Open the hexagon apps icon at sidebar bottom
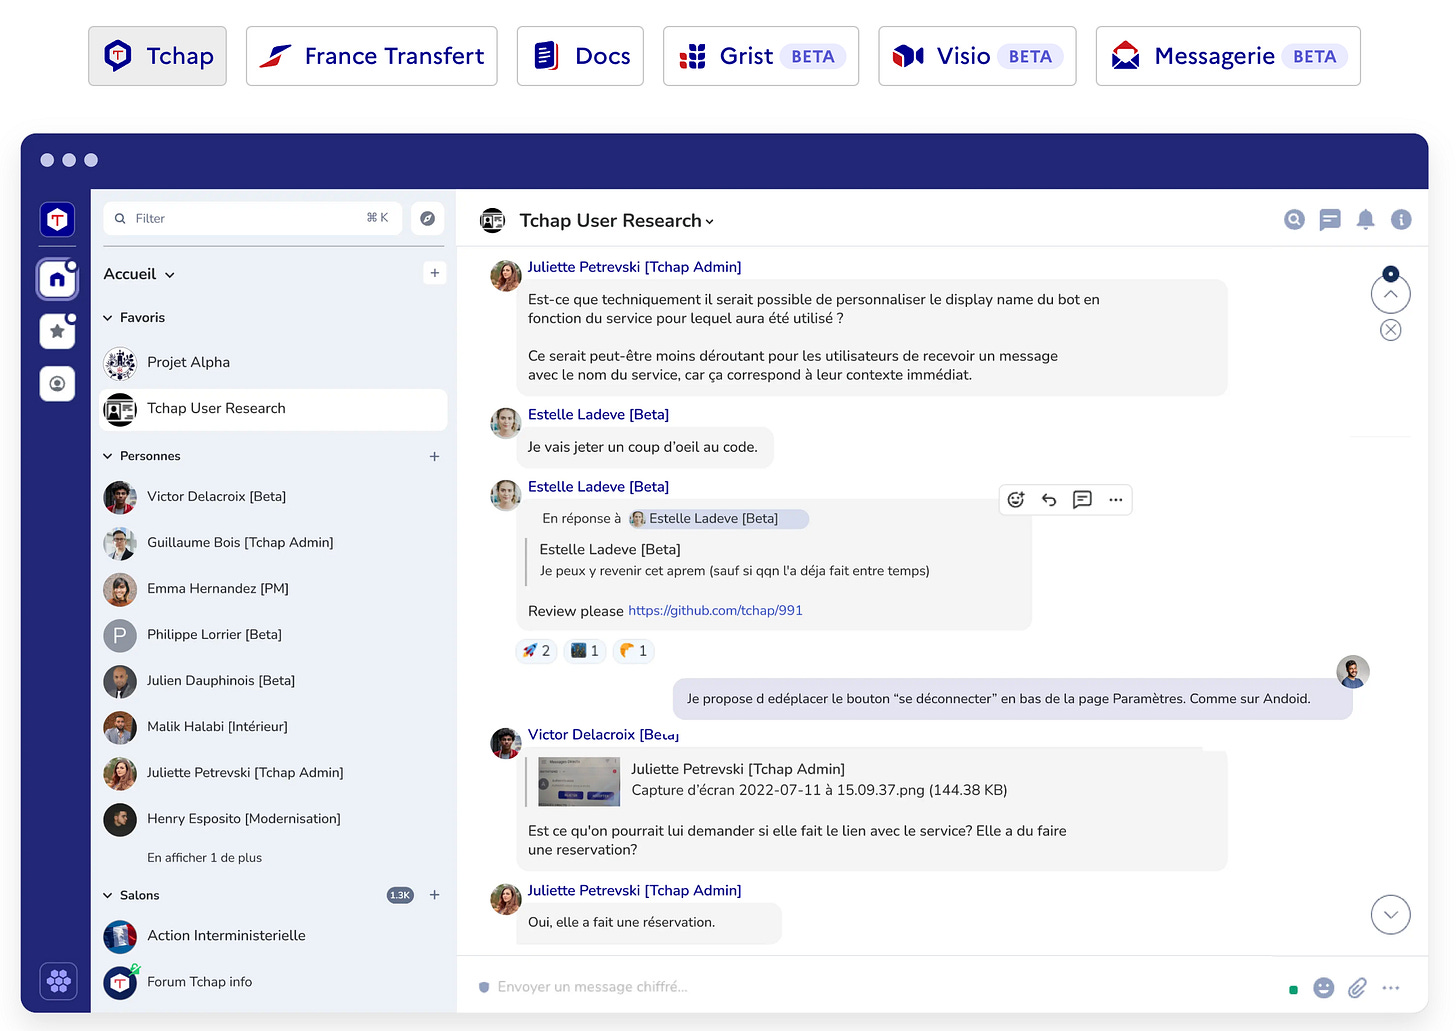The width and height of the screenshot is (1456, 1031). tap(58, 981)
